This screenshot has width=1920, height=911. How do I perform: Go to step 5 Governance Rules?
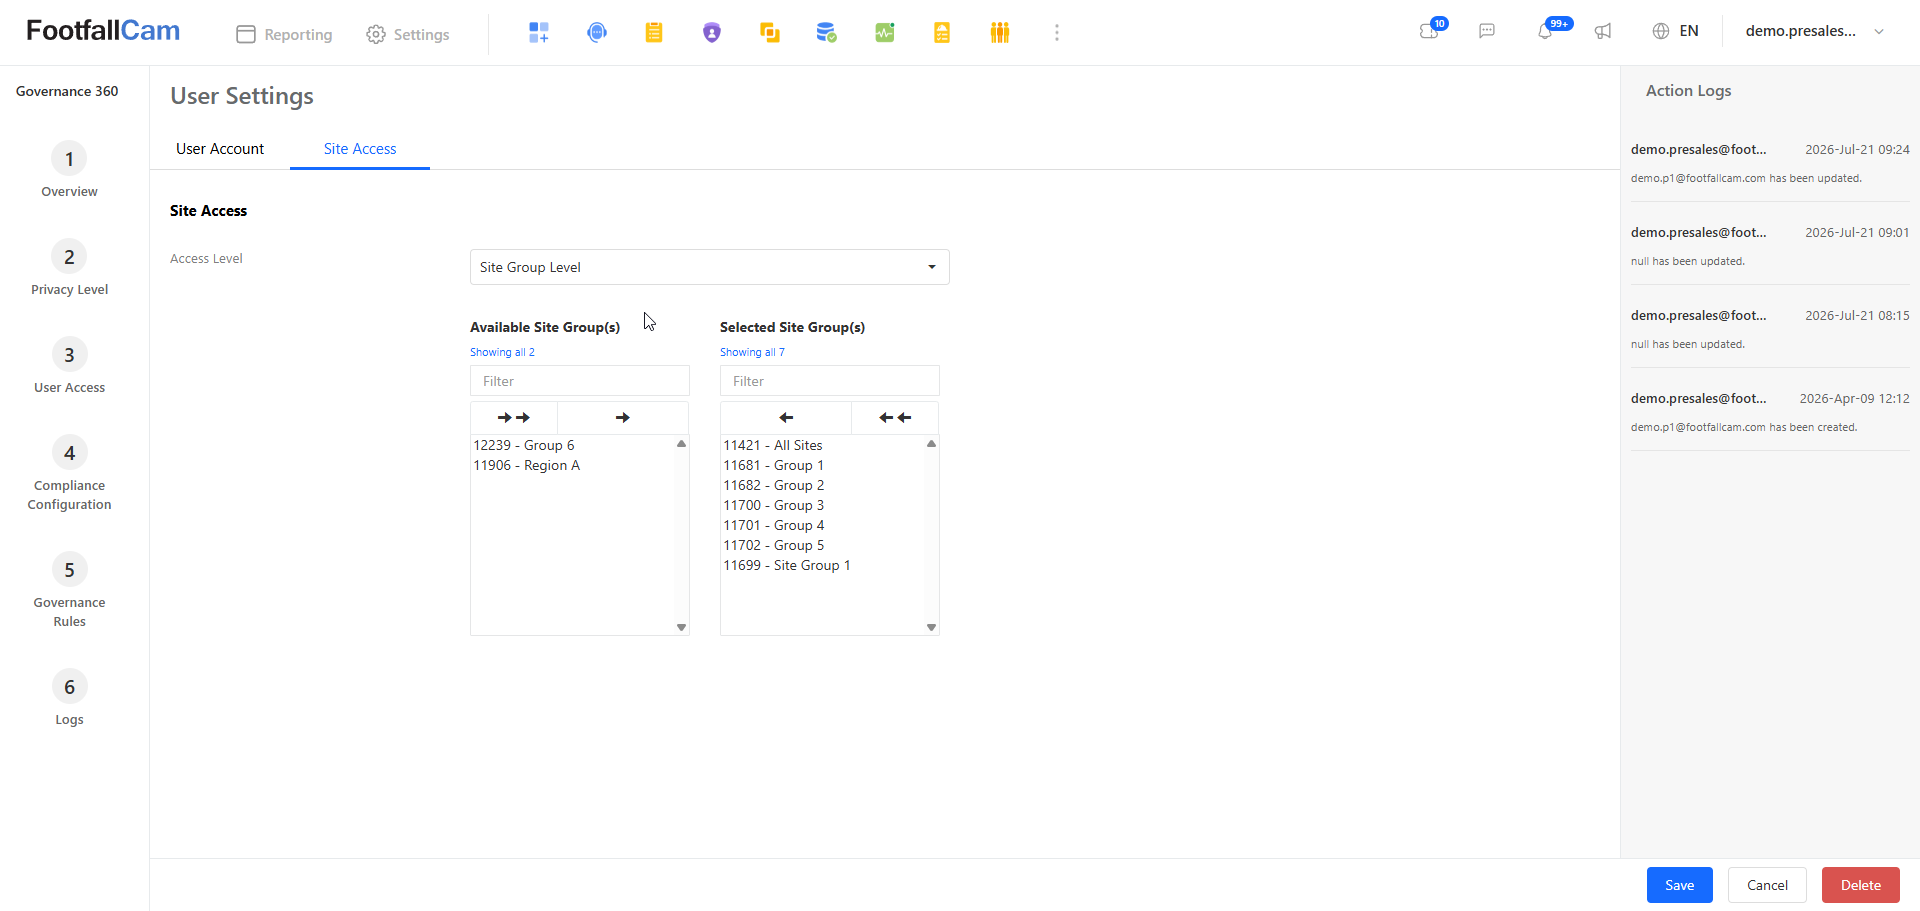pos(69,591)
